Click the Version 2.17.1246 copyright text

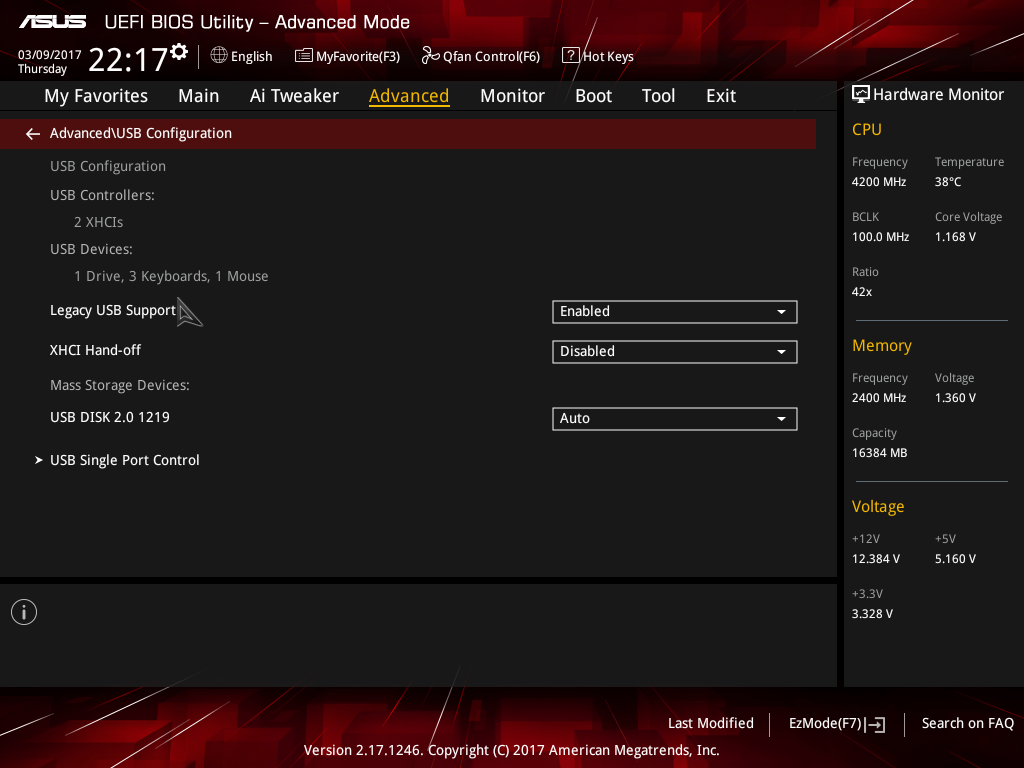(x=511, y=750)
